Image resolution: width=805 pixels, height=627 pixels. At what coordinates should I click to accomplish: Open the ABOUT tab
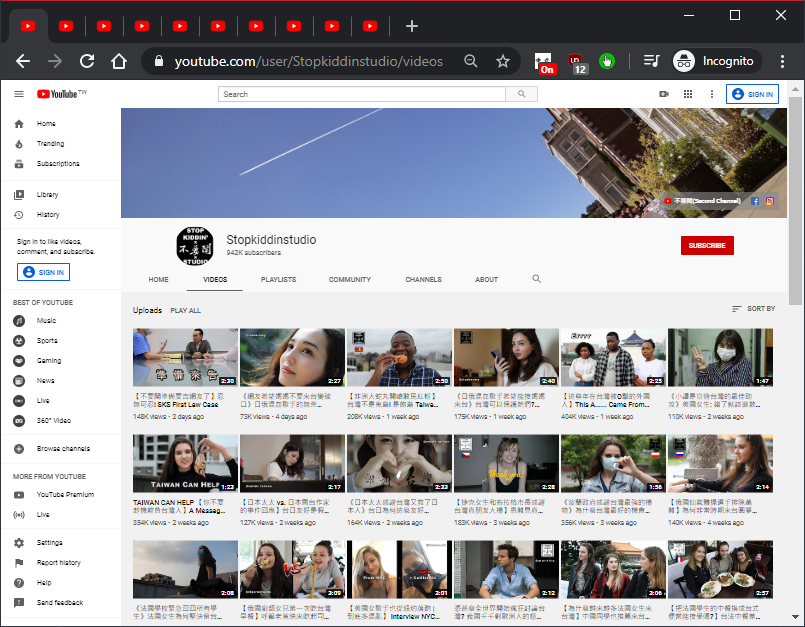pos(486,280)
